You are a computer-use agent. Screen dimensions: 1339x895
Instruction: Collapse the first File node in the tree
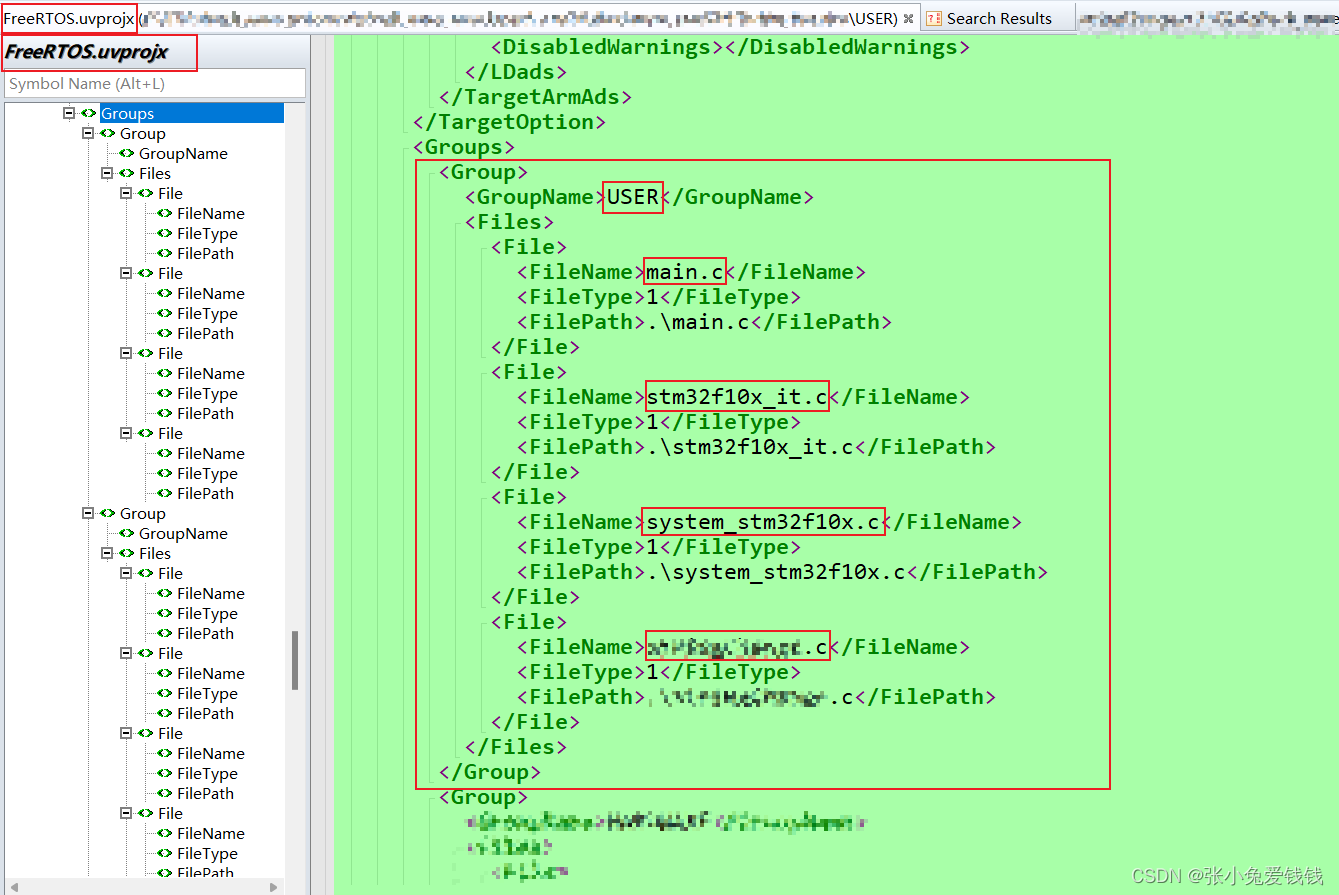126,193
